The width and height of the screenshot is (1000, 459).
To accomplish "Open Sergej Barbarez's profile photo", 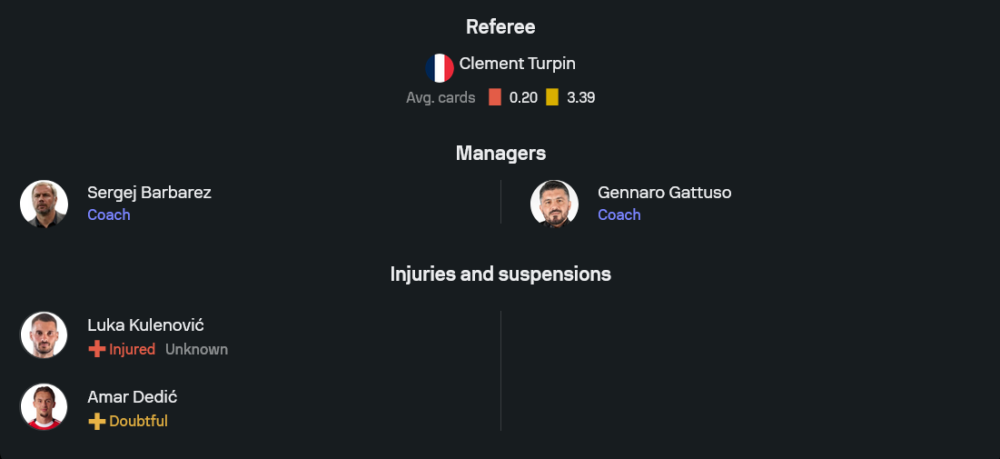I will pos(44,203).
